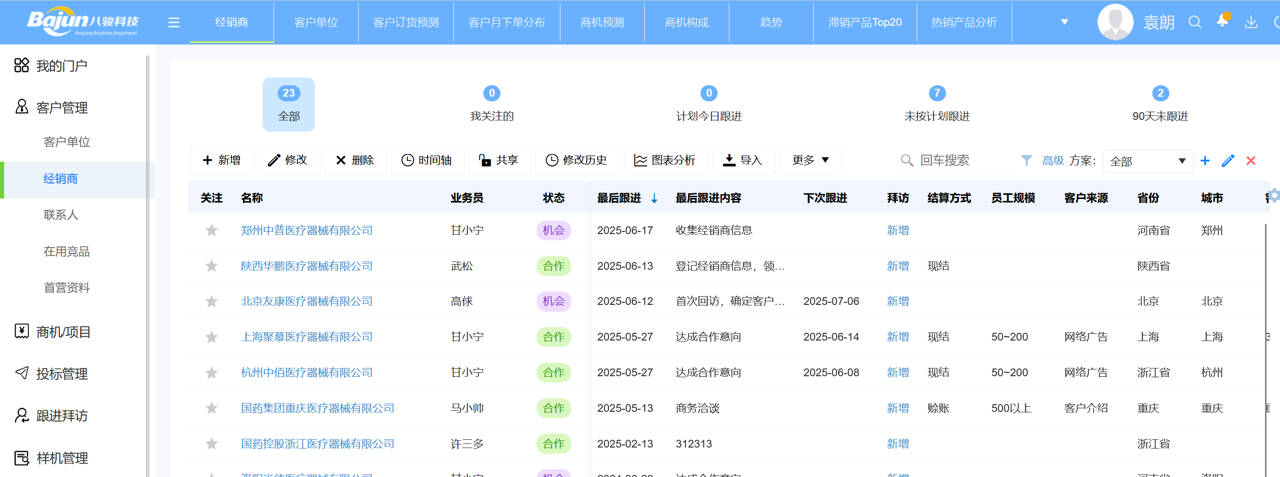
Task: Open 上海聚慕医疗器械有限公司 link
Action: point(306,337)
